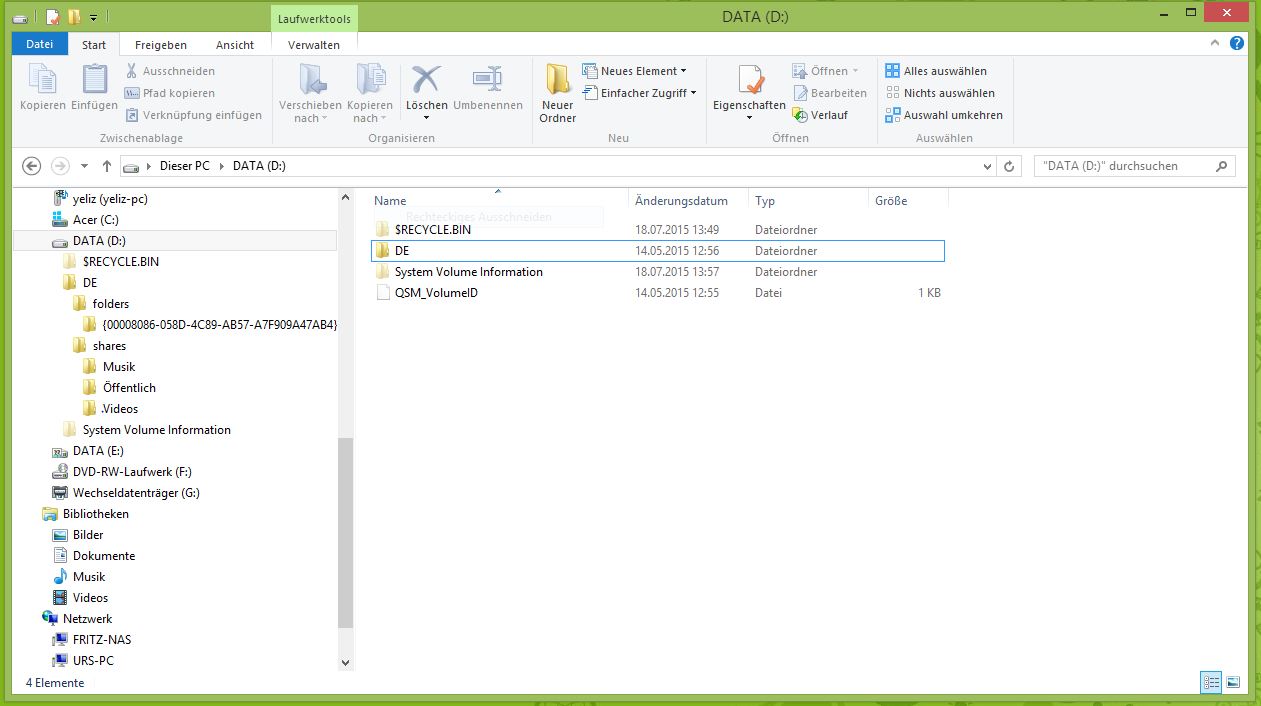Screen dimensions: 1261x706
Task: Switch to the Ansicht ribbon tab
Action: pos(235,45)
